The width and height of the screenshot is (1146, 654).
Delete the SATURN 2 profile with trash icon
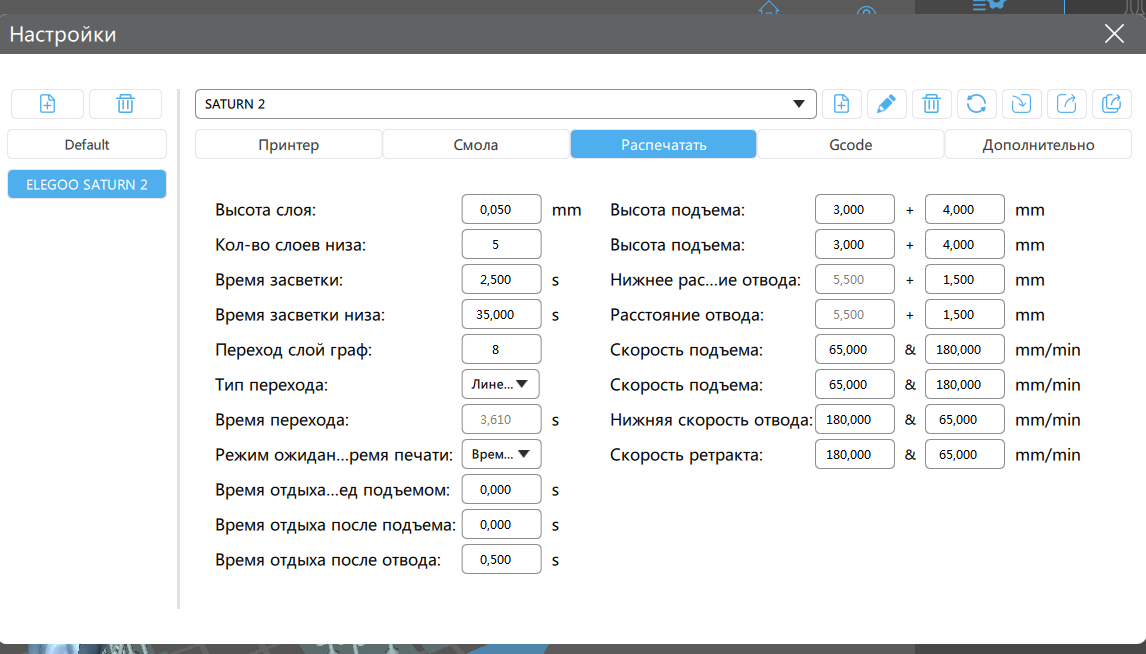pos(931,104)
